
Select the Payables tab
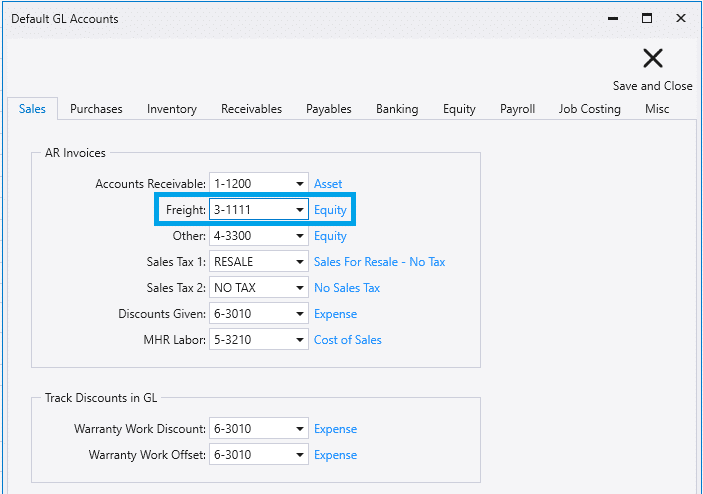[329, 109]
